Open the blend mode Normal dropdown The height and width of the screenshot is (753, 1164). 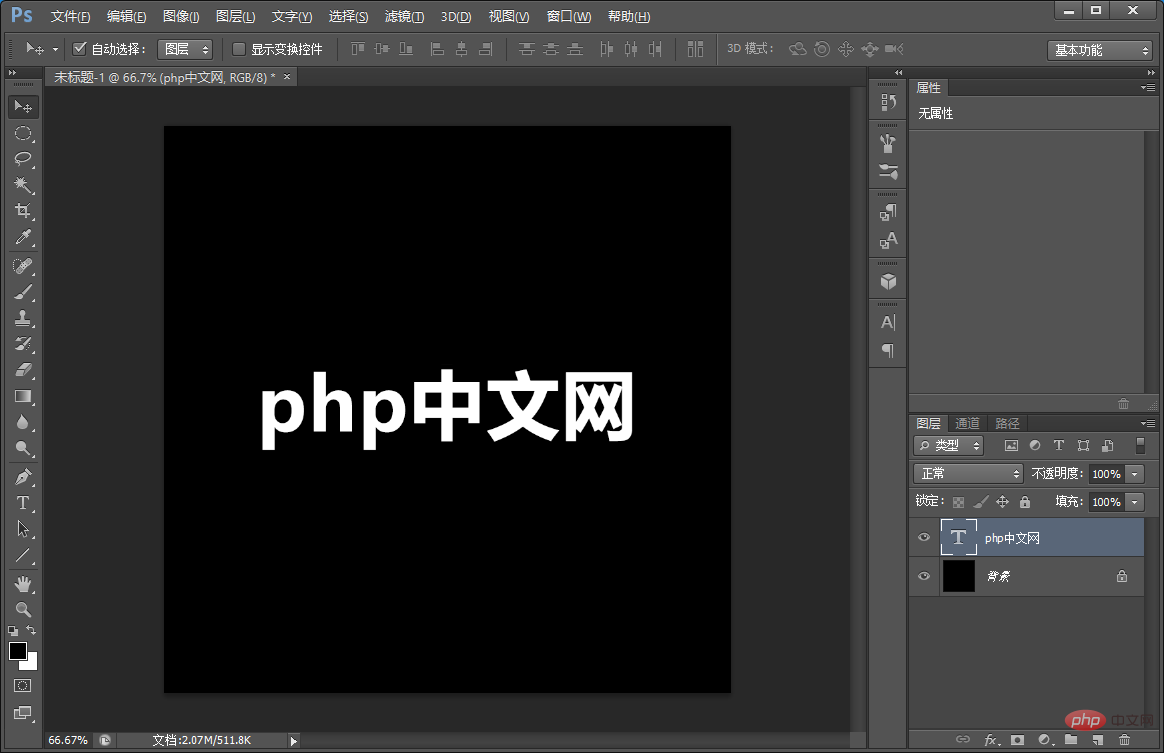pos(969,474)
